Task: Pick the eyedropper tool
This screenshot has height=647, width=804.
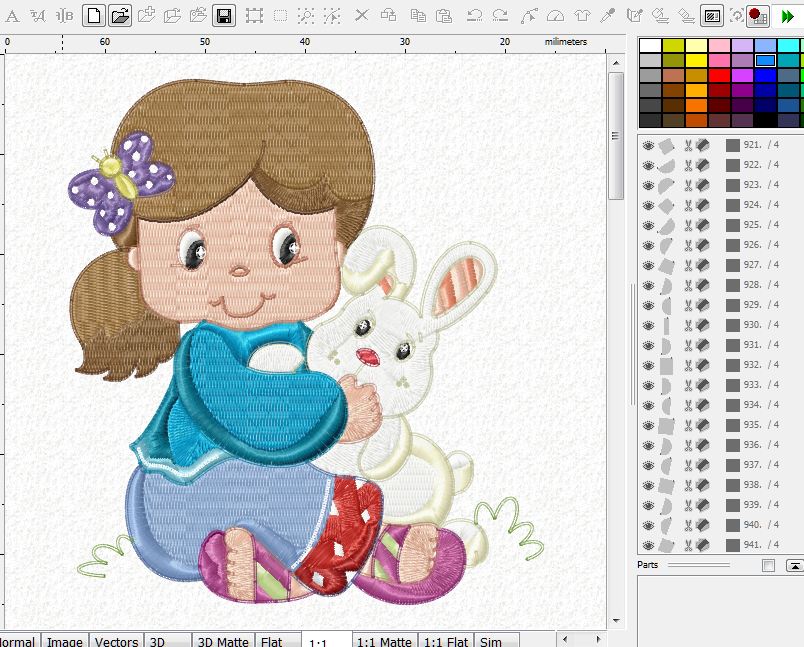Action: 608,15
